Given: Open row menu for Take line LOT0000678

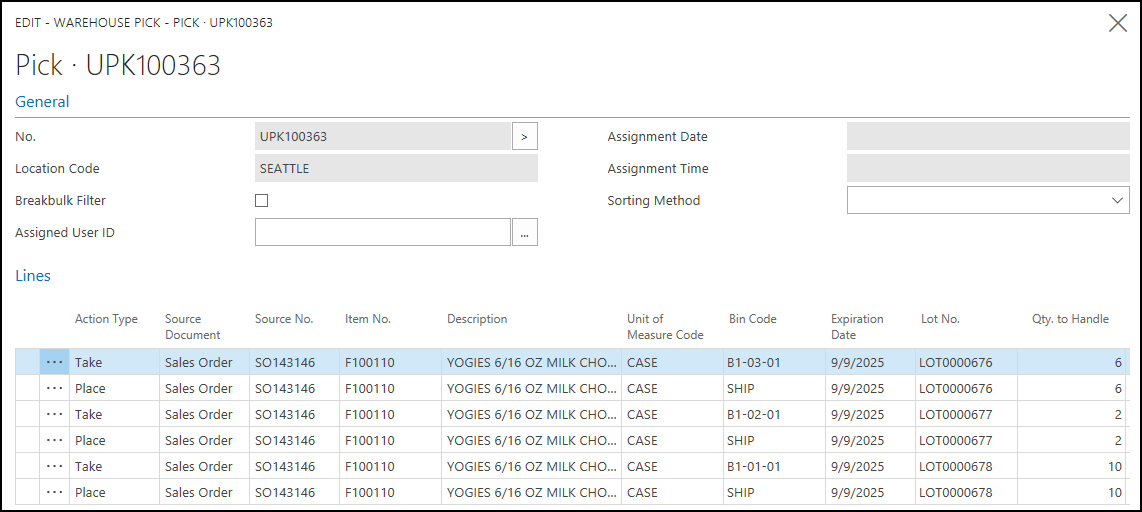Looking at the screenshot, I should (55, 466).
